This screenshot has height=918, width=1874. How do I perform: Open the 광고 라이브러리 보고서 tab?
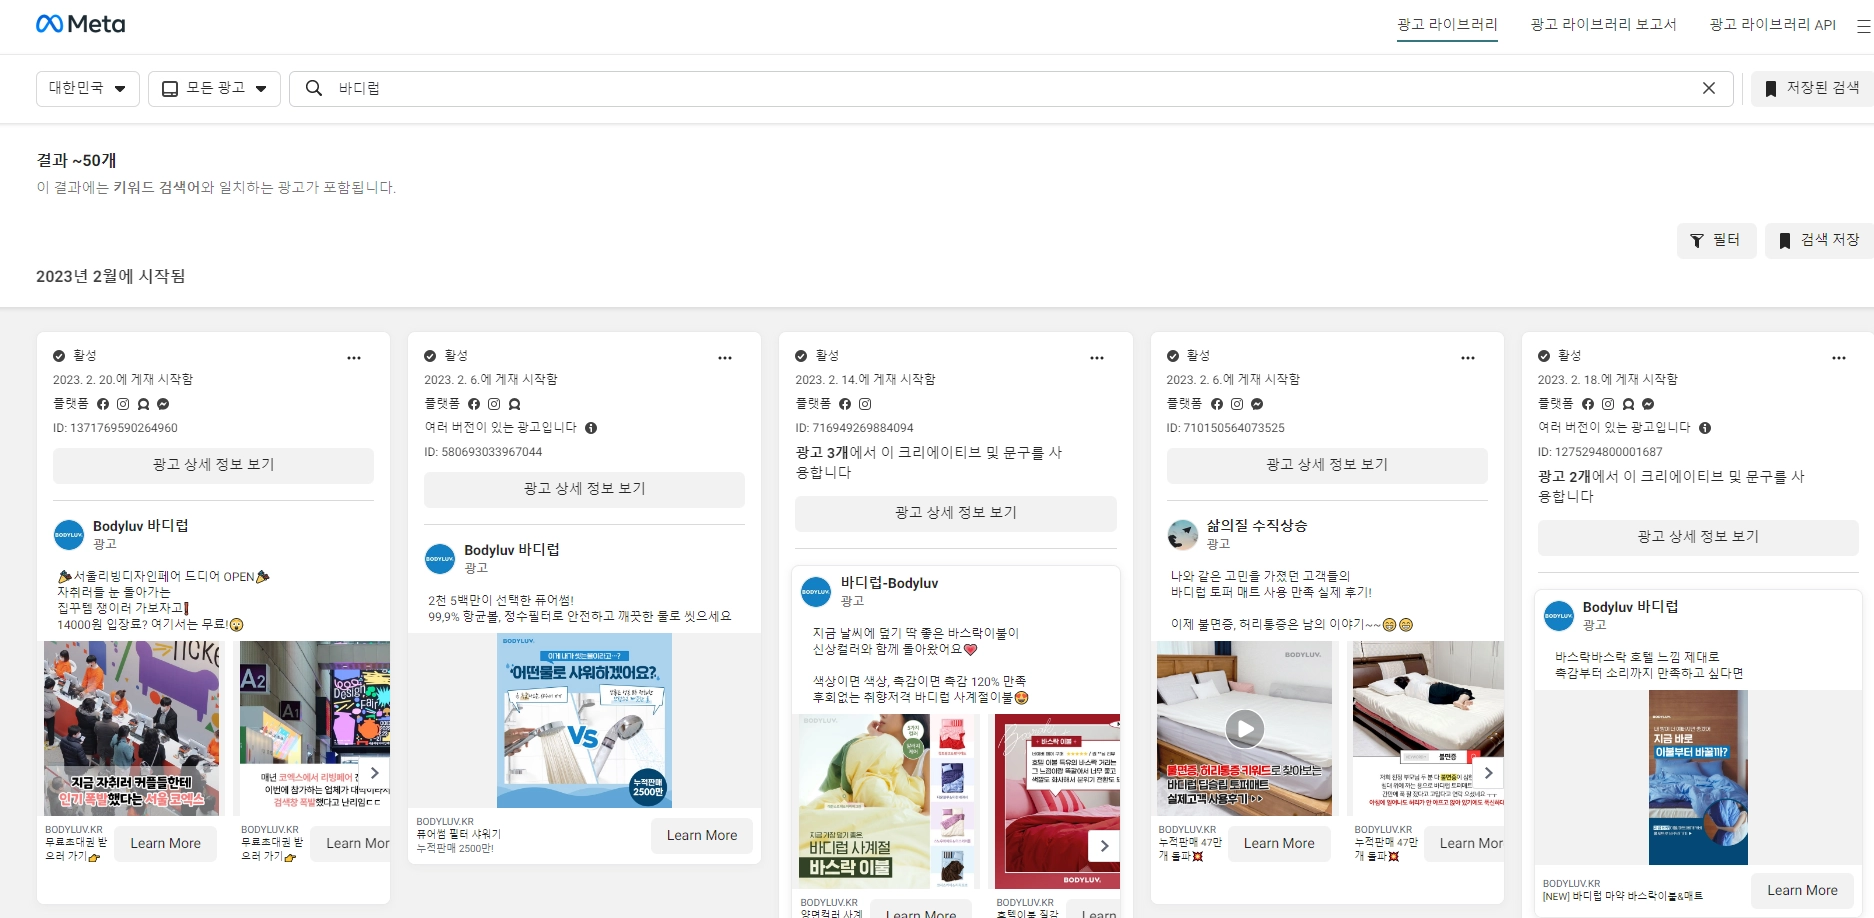click(1603, 24)
